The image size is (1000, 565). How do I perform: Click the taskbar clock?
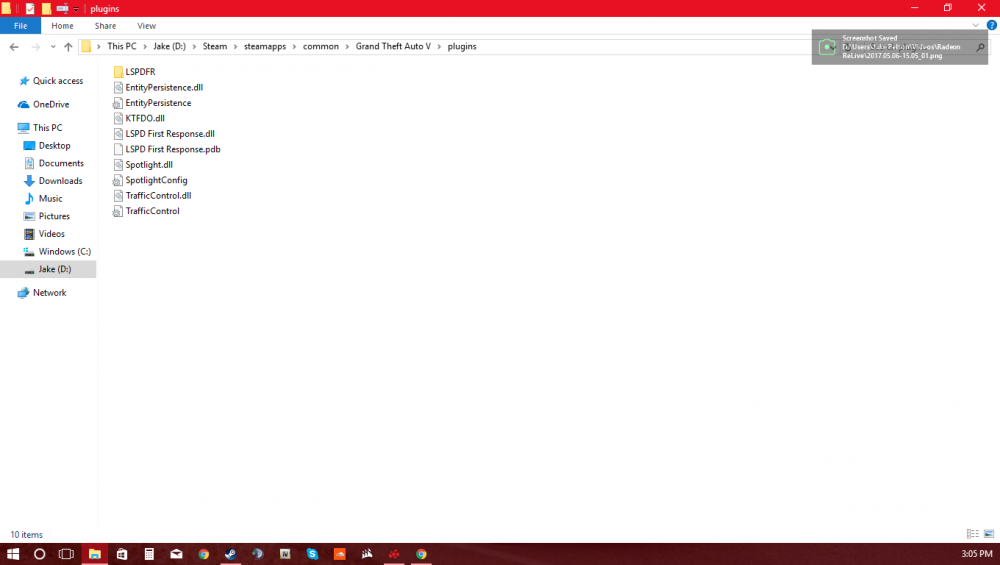point(976,554)
